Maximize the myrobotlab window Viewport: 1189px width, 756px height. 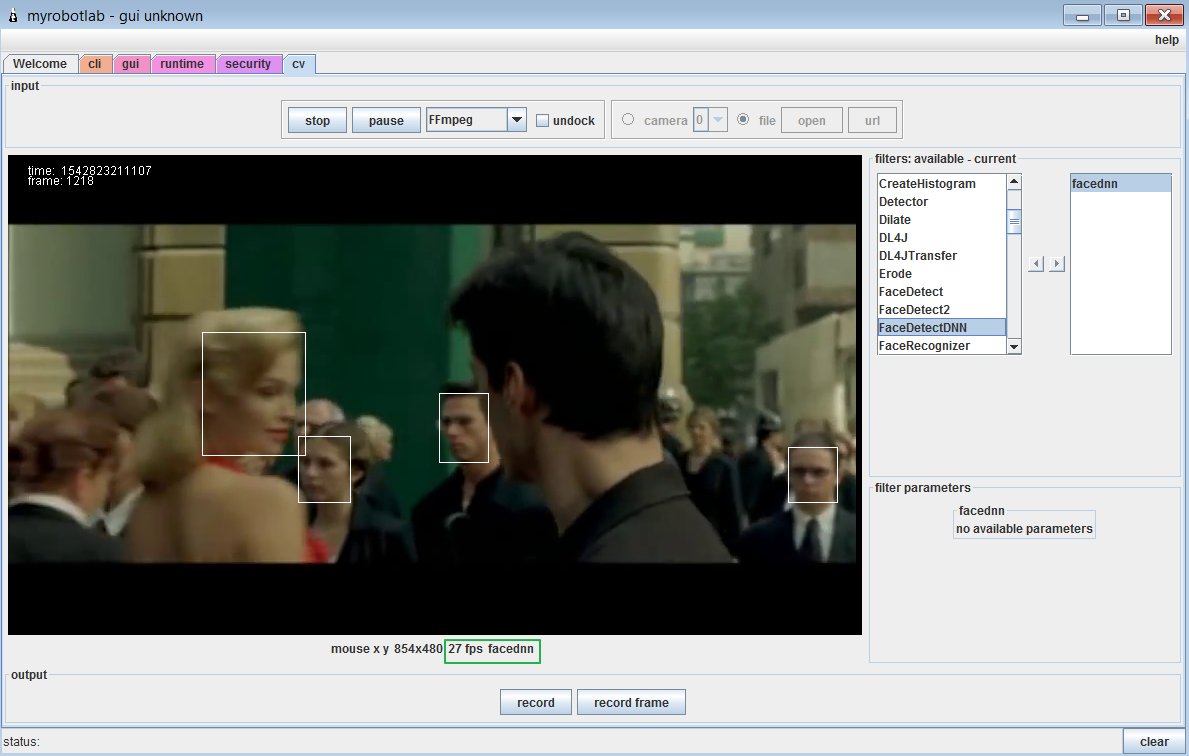pos(1123,15)
